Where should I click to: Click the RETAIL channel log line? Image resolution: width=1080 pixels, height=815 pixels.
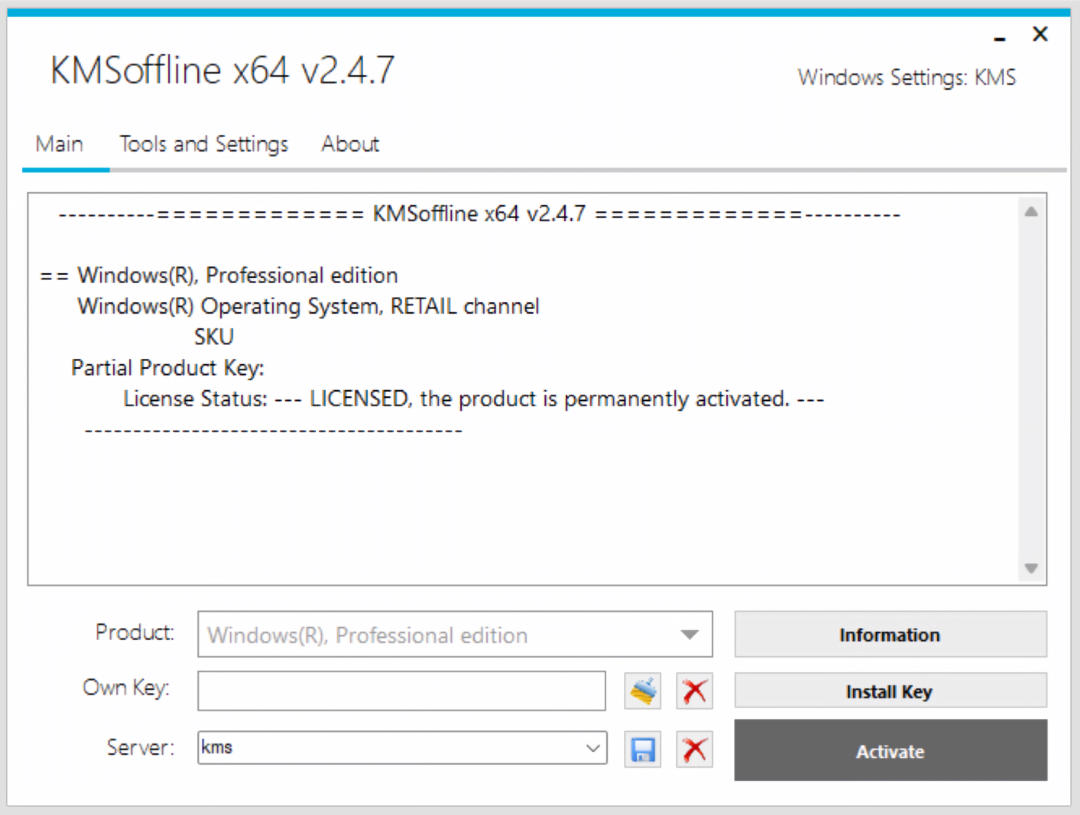click(308, 306)
